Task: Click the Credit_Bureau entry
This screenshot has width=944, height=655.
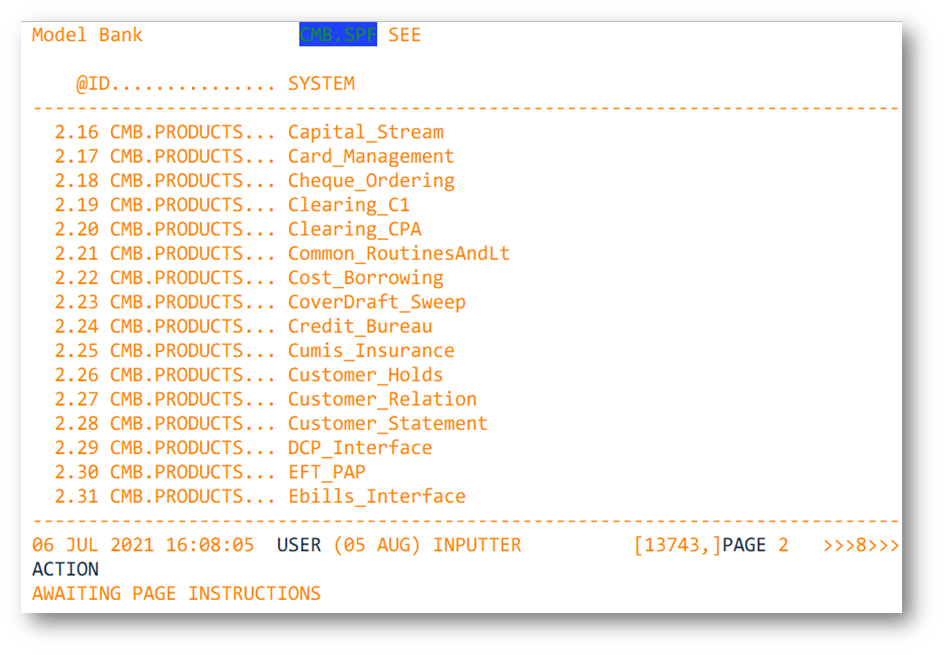Action: coord(360,326)
